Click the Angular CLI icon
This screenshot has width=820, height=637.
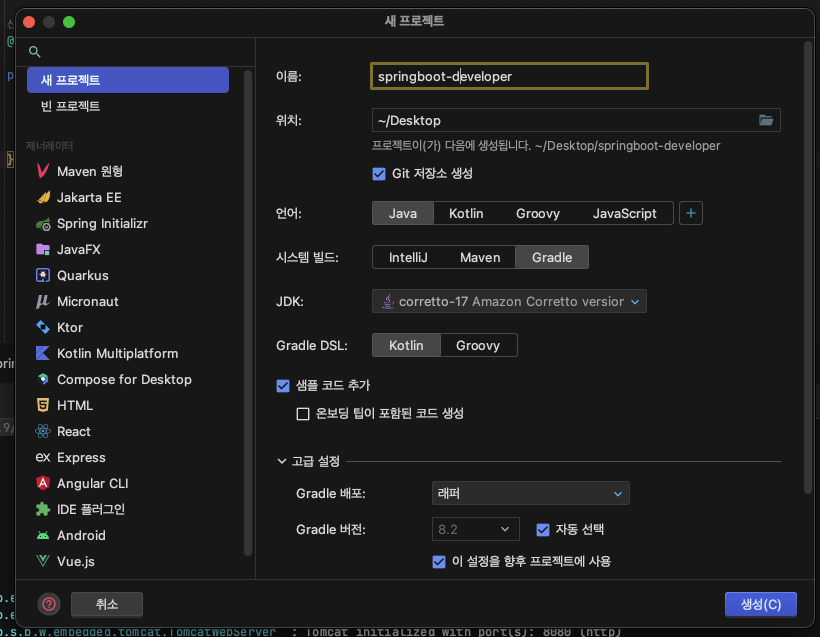[43, 483]
